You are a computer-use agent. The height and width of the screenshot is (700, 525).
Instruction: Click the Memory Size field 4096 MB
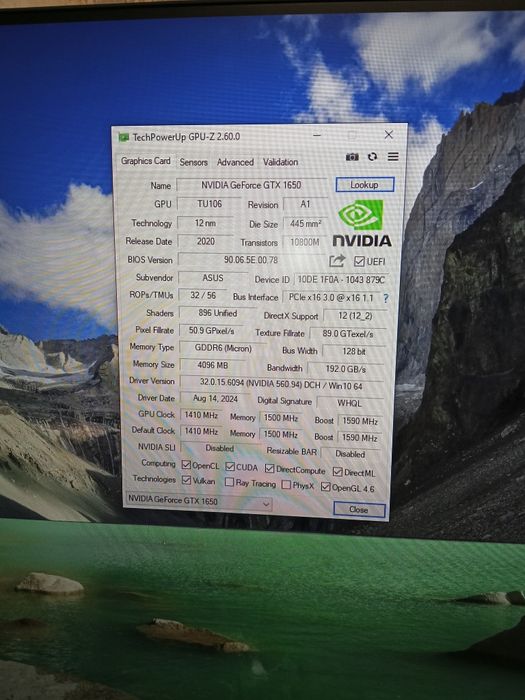click(x=213, y=365)
